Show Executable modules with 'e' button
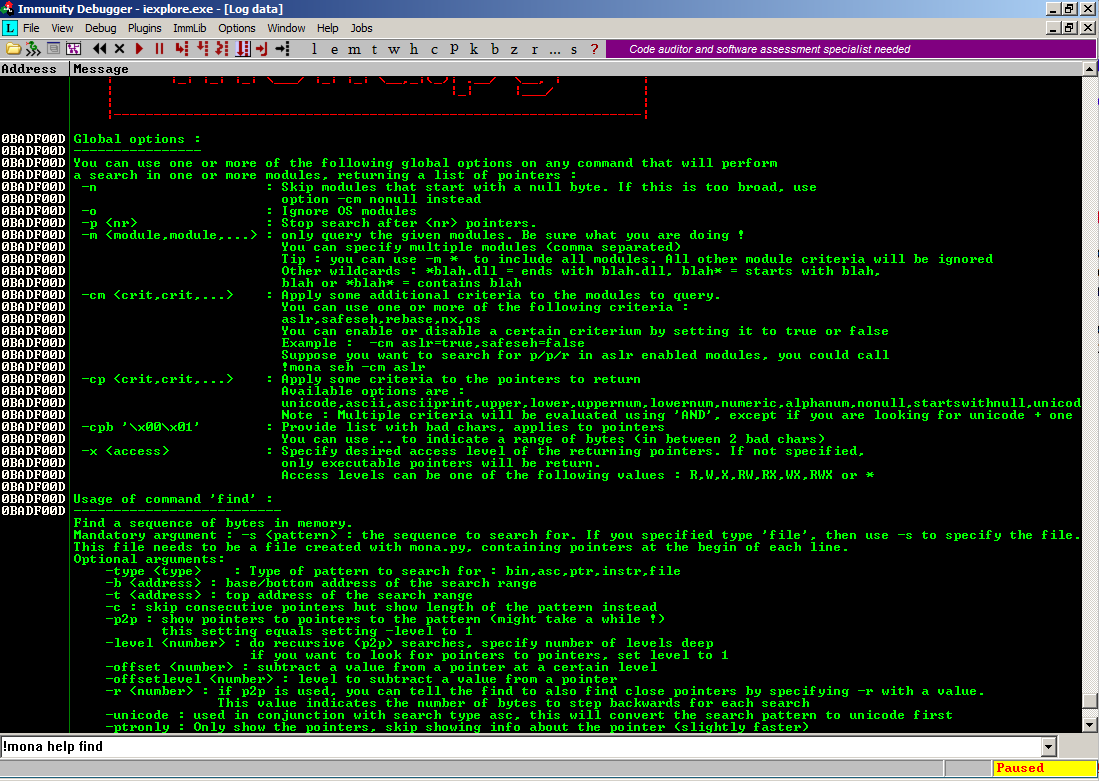1099x781 pixels. 334,49
